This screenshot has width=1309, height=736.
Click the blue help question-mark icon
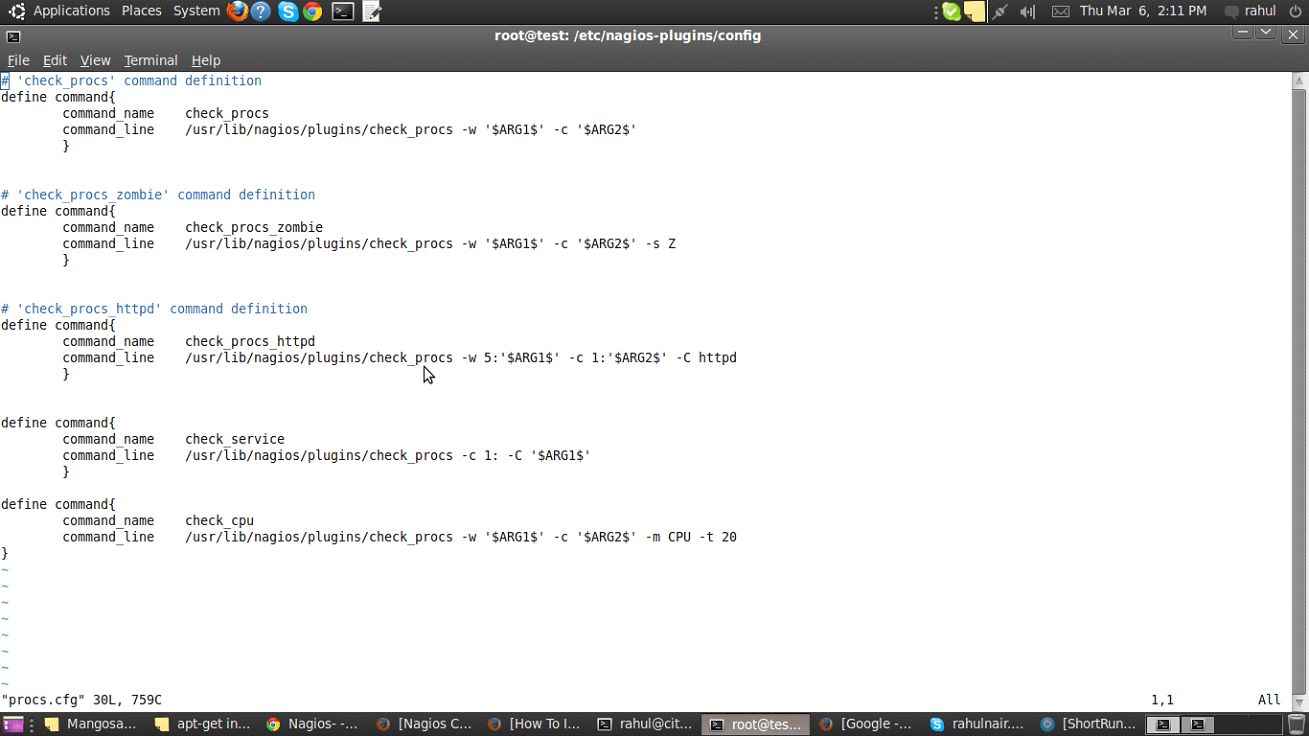[x=261, y=11]
